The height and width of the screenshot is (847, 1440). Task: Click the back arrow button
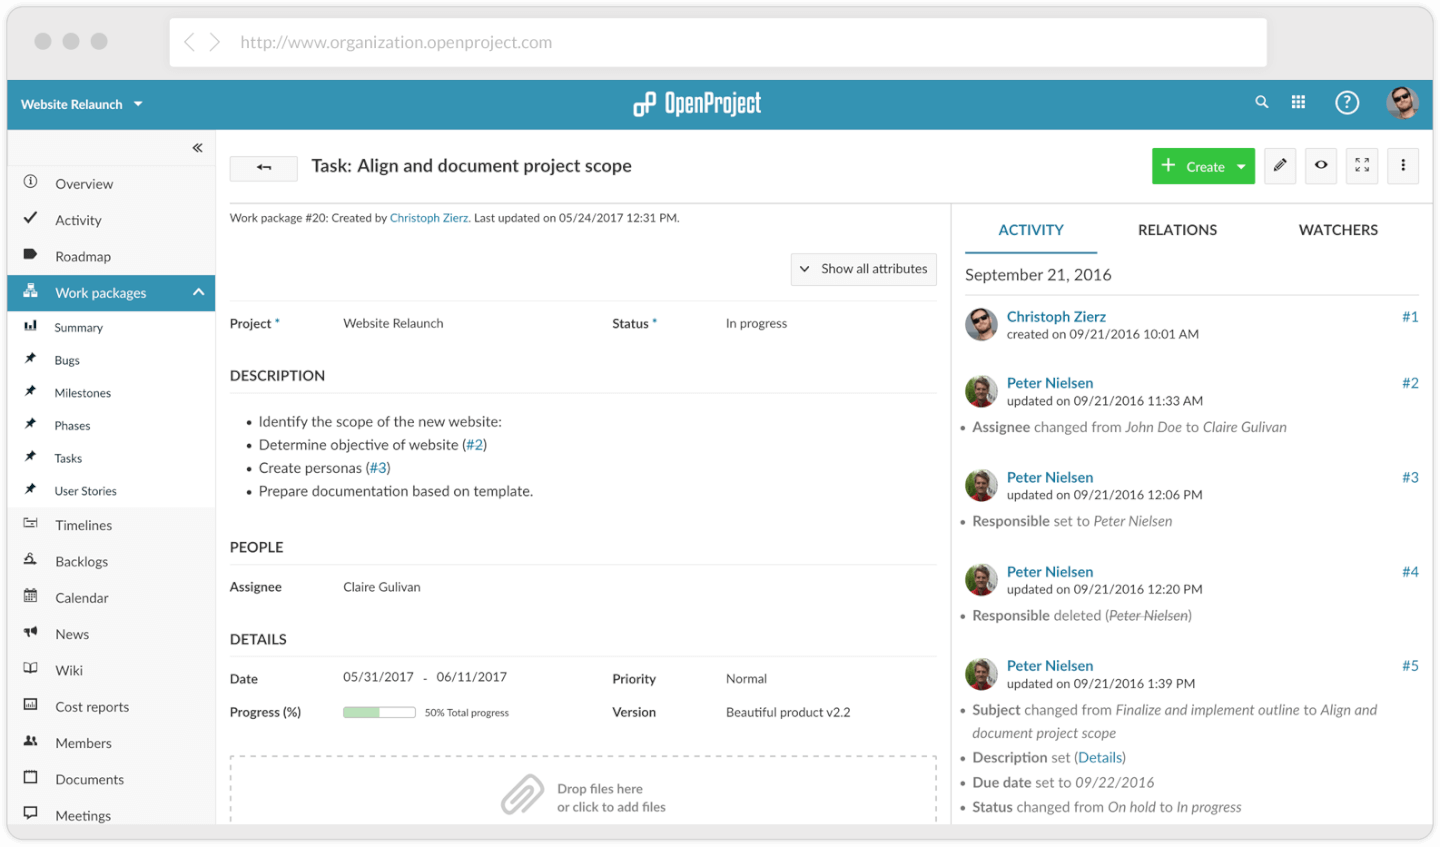tap(263, 168)
